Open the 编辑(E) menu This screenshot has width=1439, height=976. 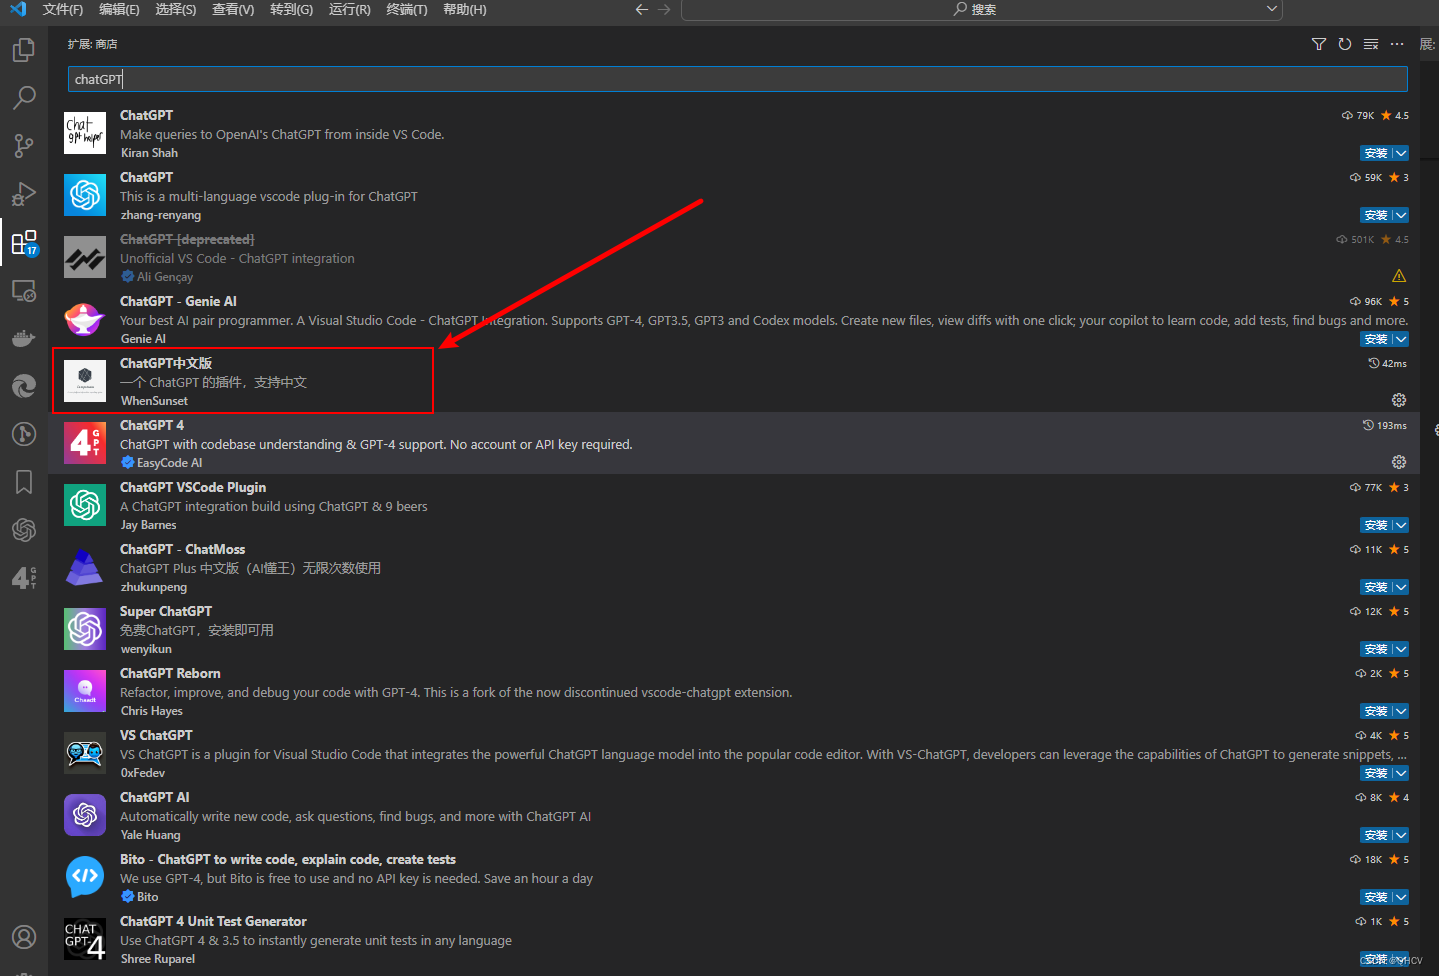pos(120,9)
